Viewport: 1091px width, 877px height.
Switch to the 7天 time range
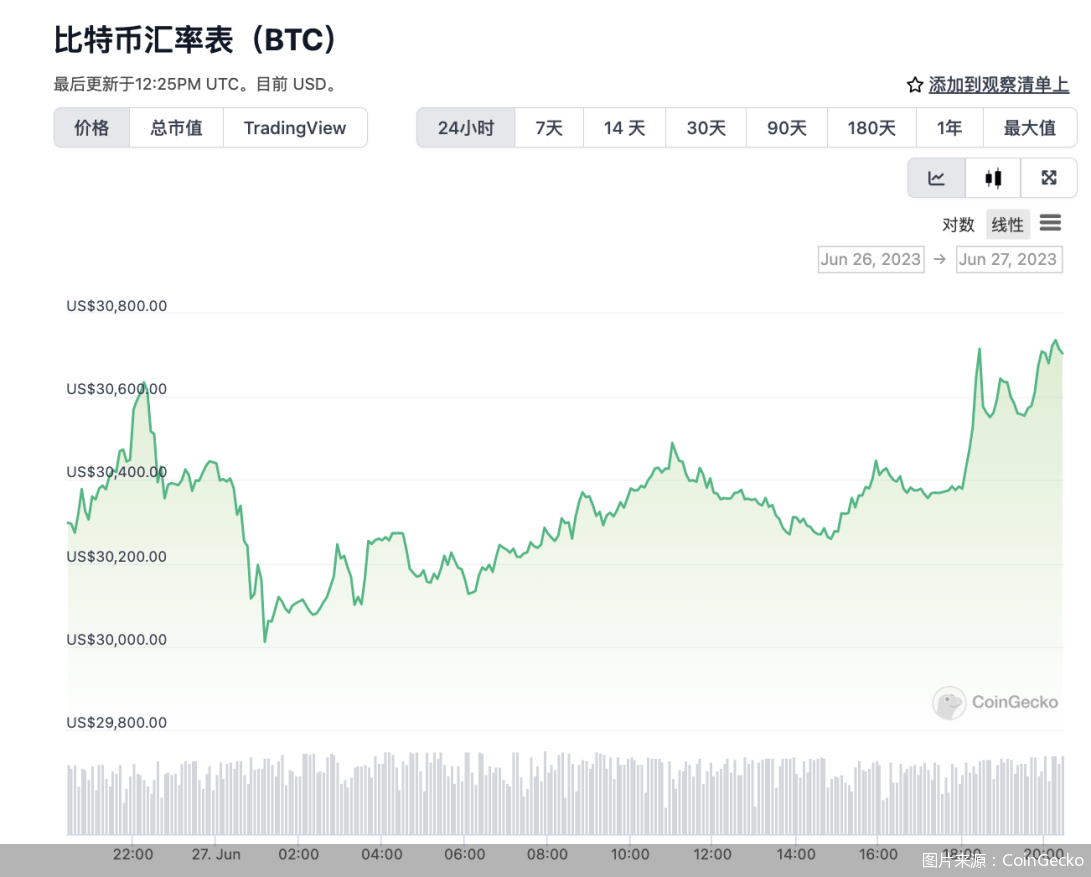pos(549,127)
